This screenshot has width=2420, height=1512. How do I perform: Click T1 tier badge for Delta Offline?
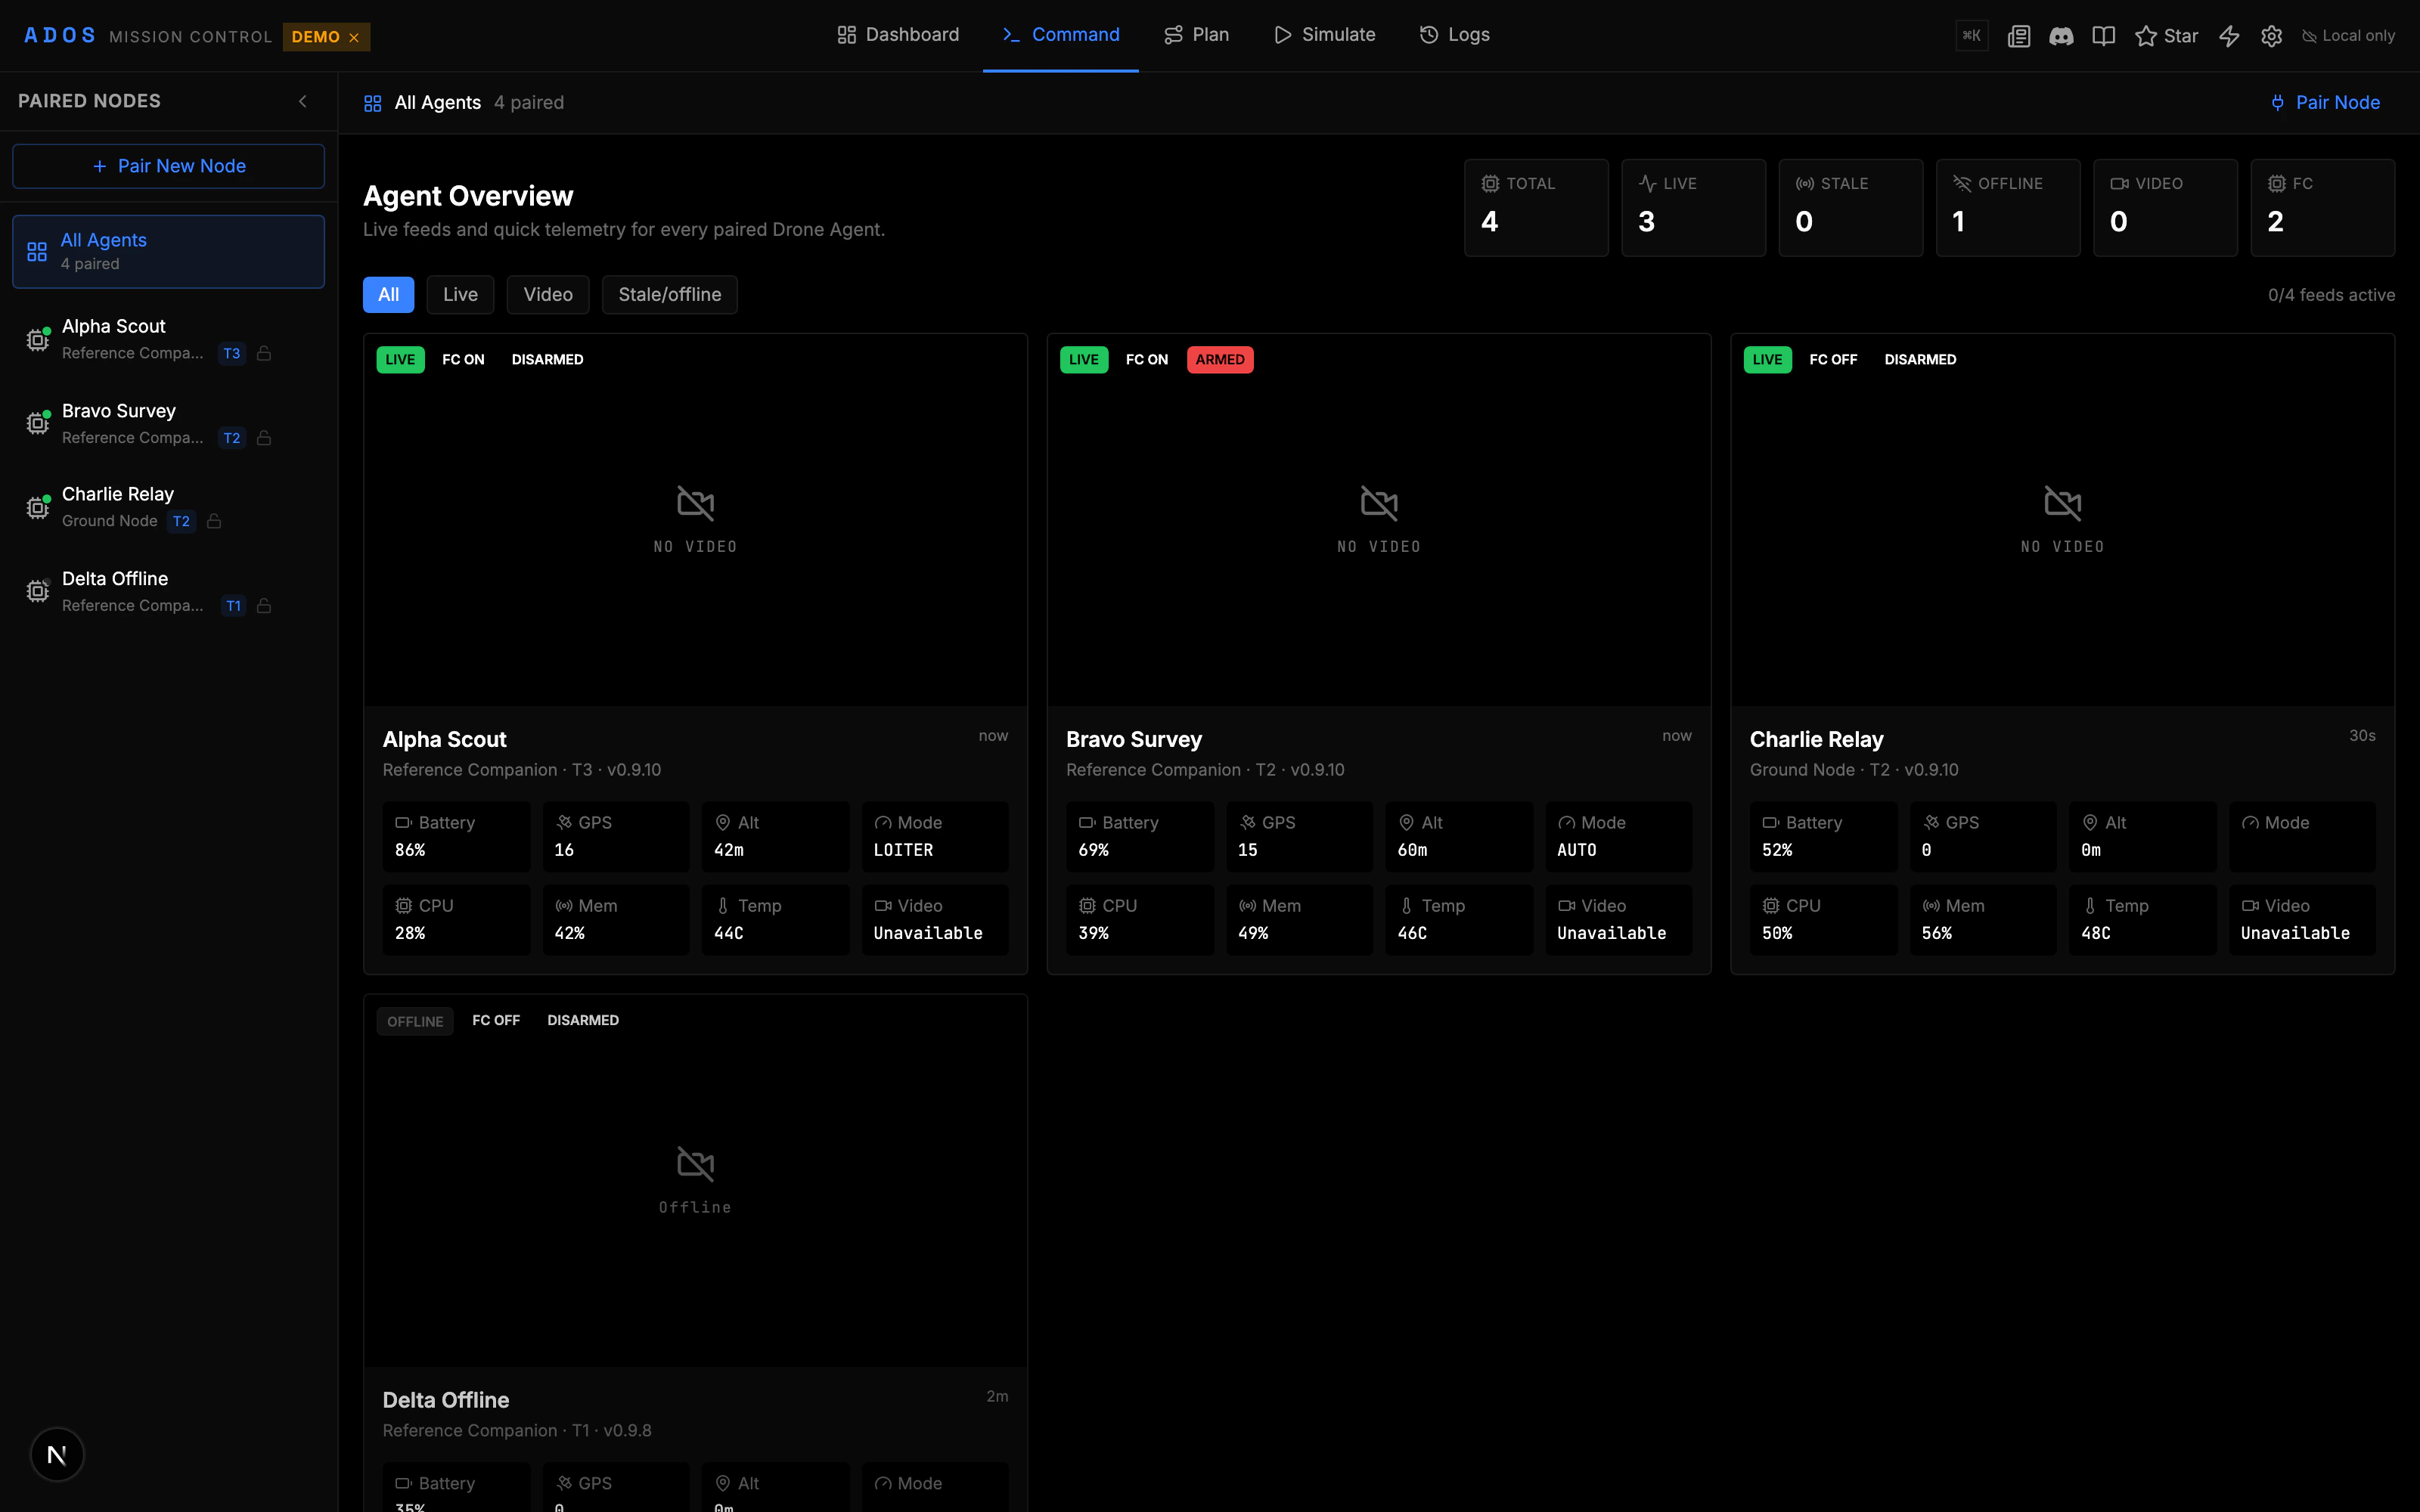click(233, 606)
